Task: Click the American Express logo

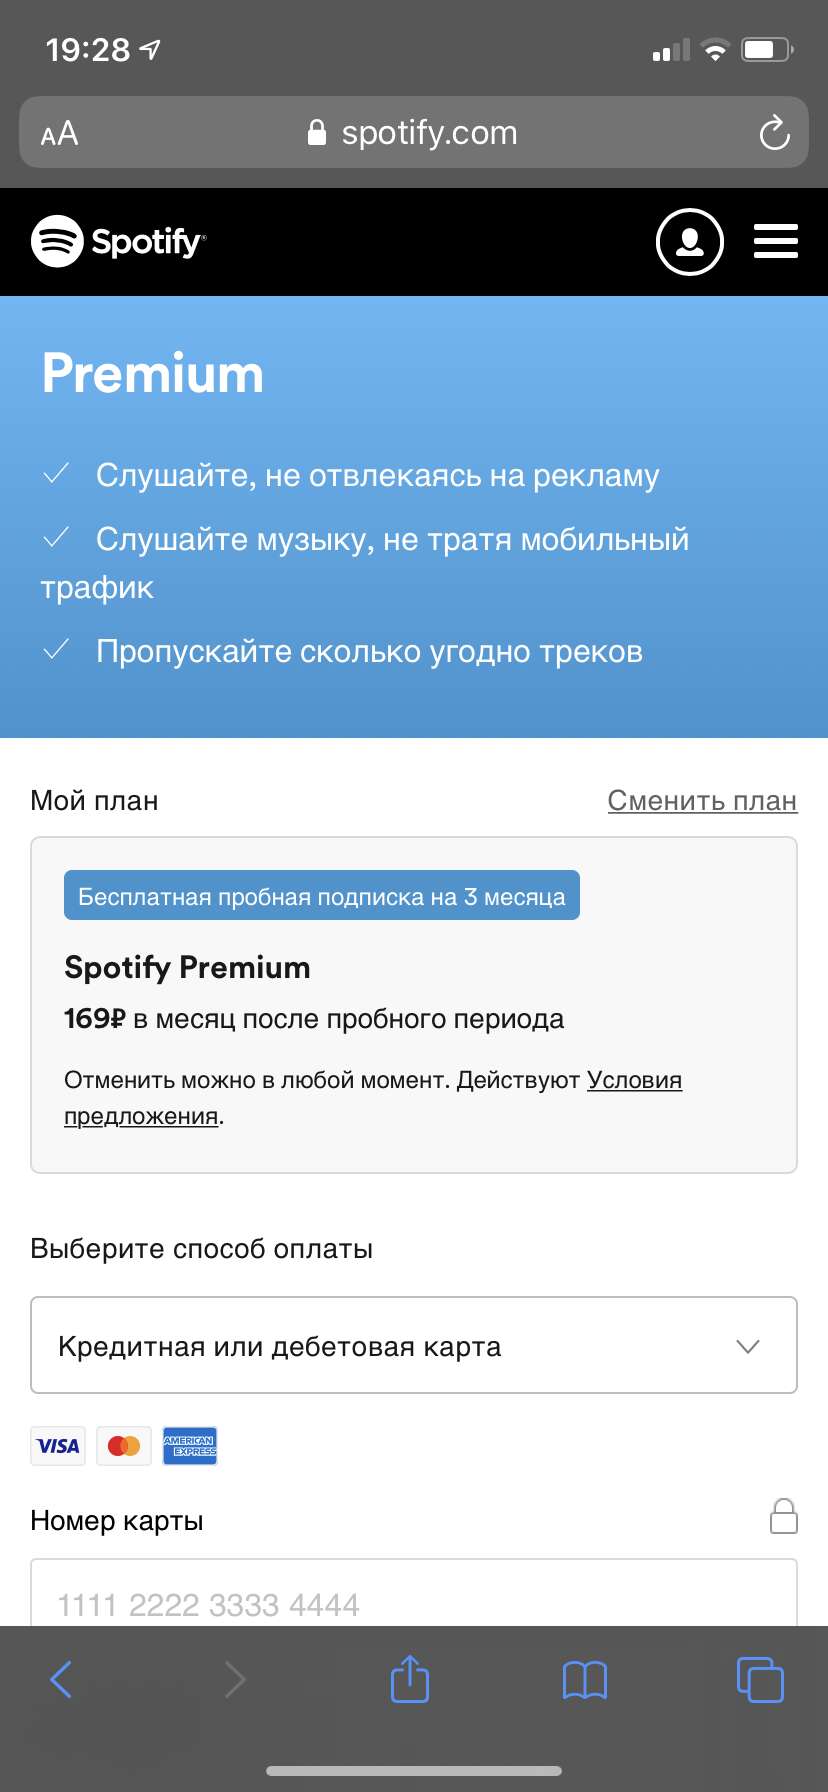Action: 190,1446
